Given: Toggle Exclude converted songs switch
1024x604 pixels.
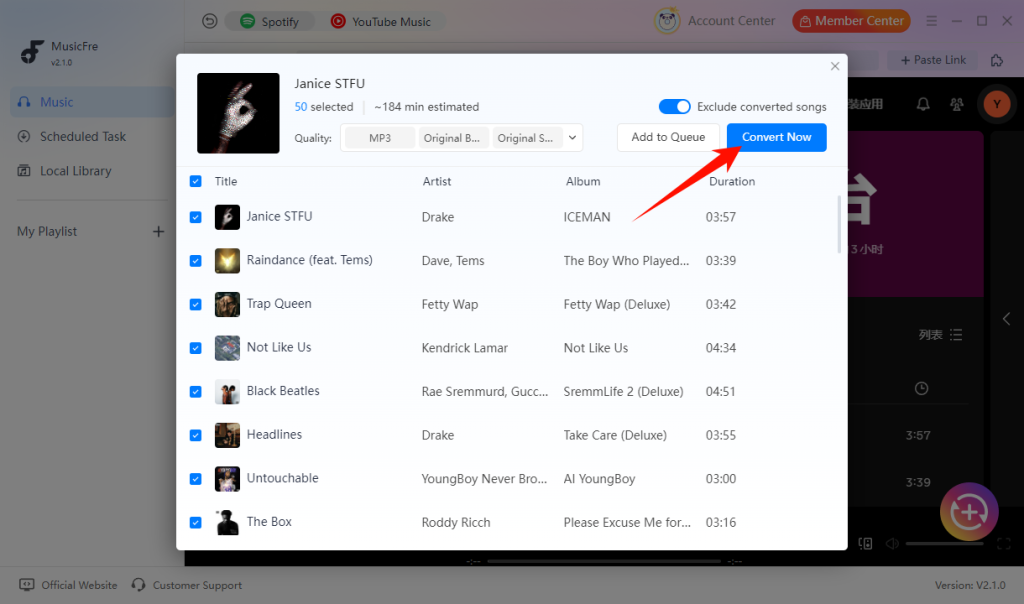Looking at the screenshot, I should [x=674, y=106].
